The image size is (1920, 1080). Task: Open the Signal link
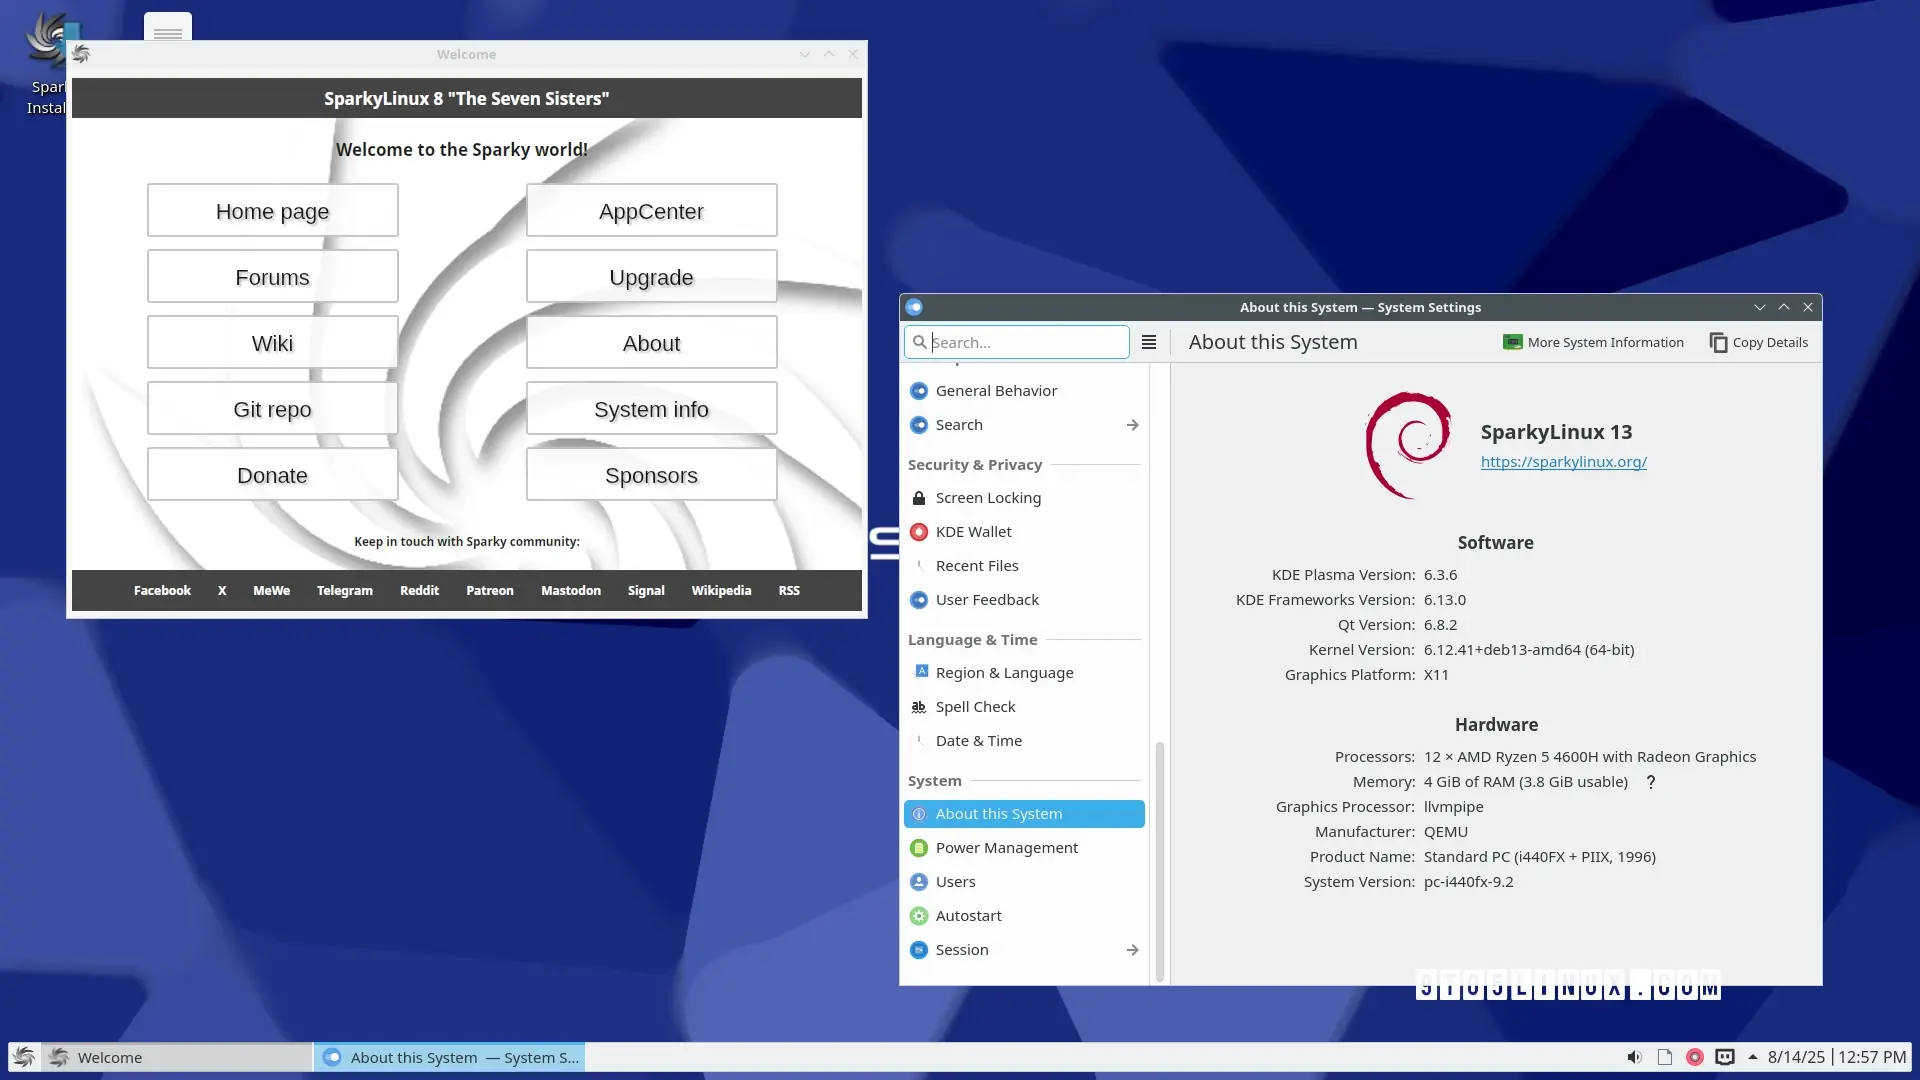646,591
